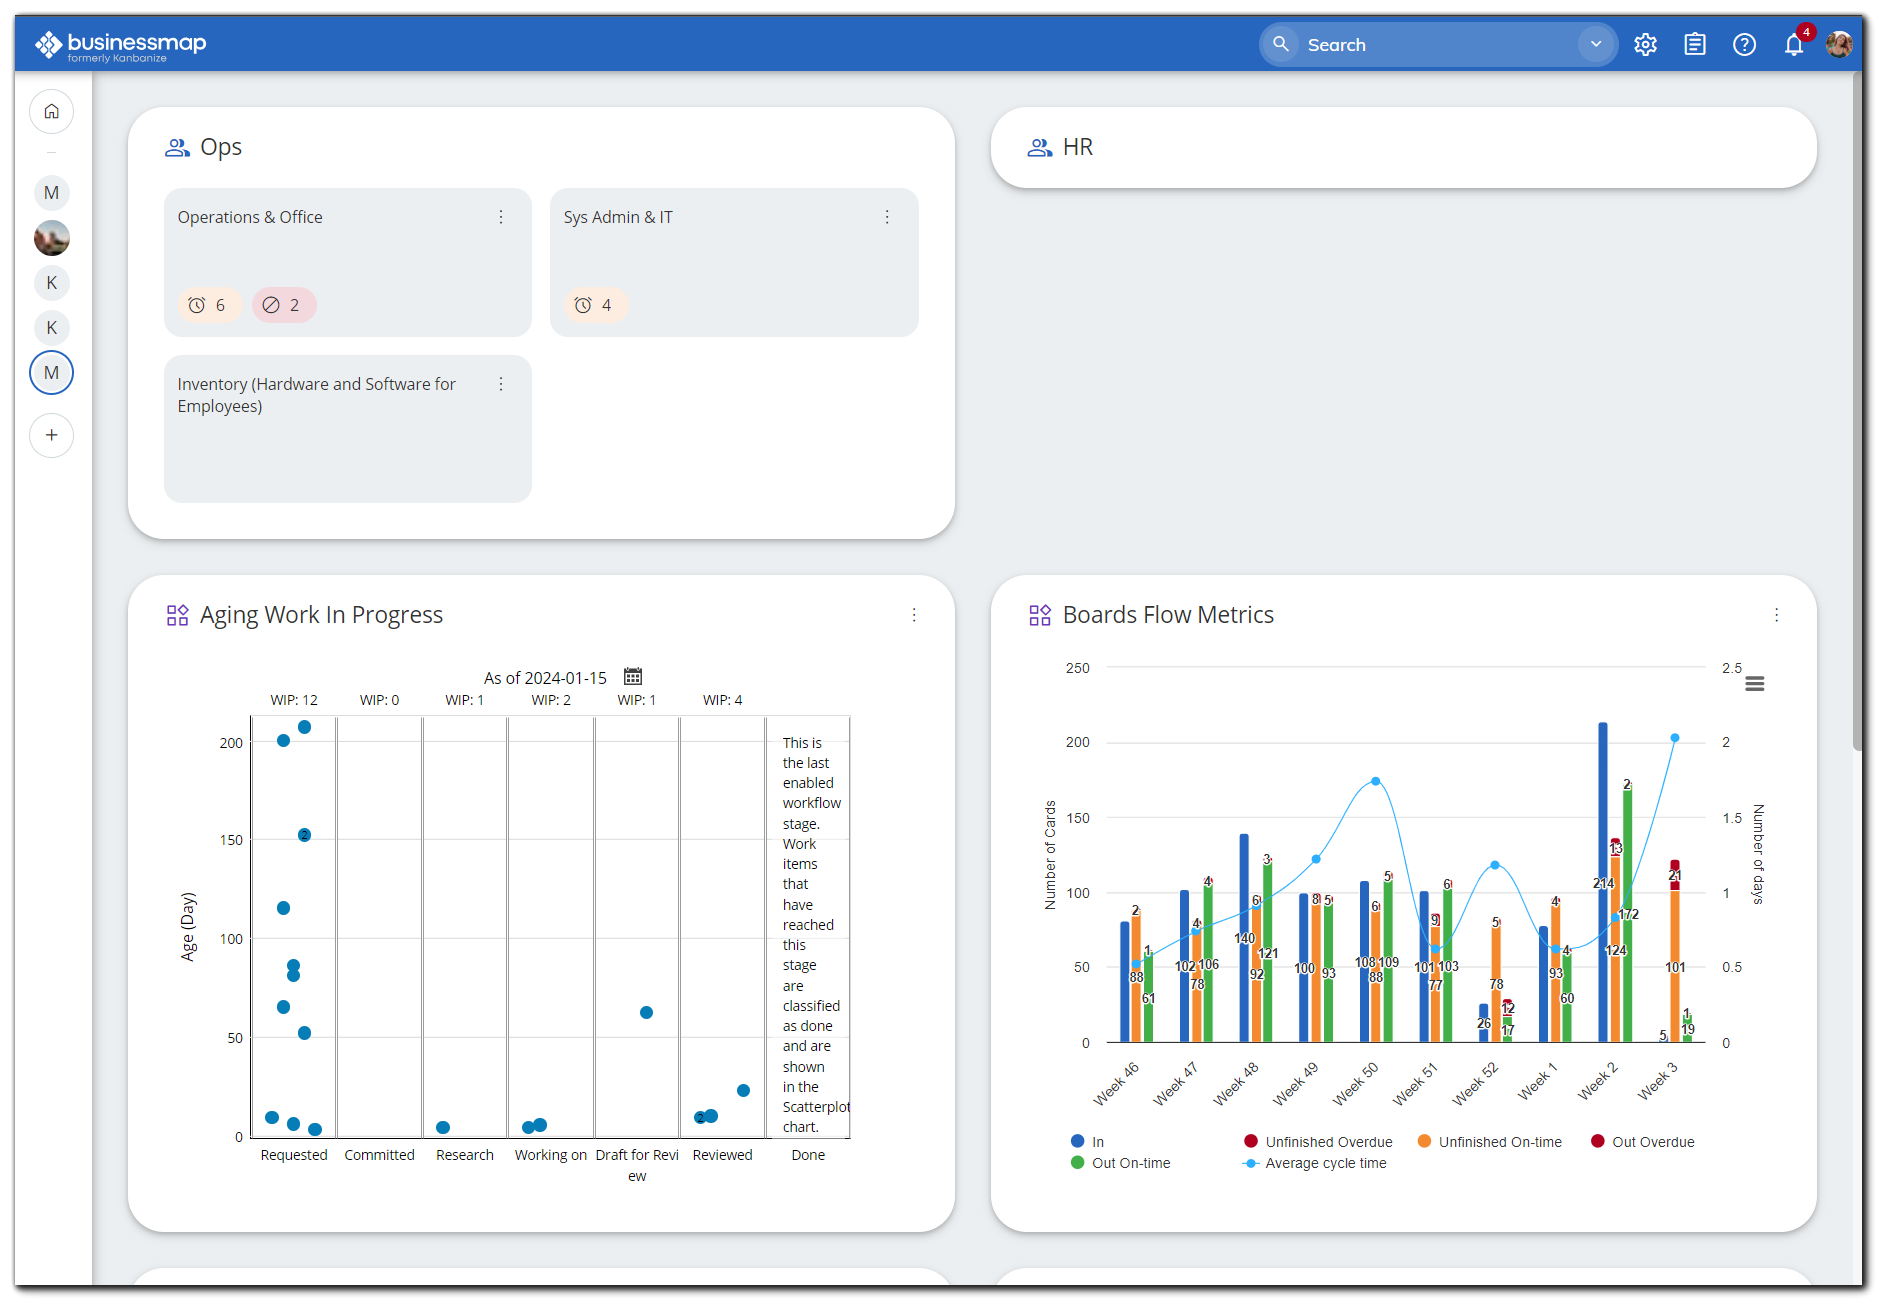Open the Sys Admin & IT card options menu
This screenshot has height=1312, width=1889.
(x=887, y=216)
